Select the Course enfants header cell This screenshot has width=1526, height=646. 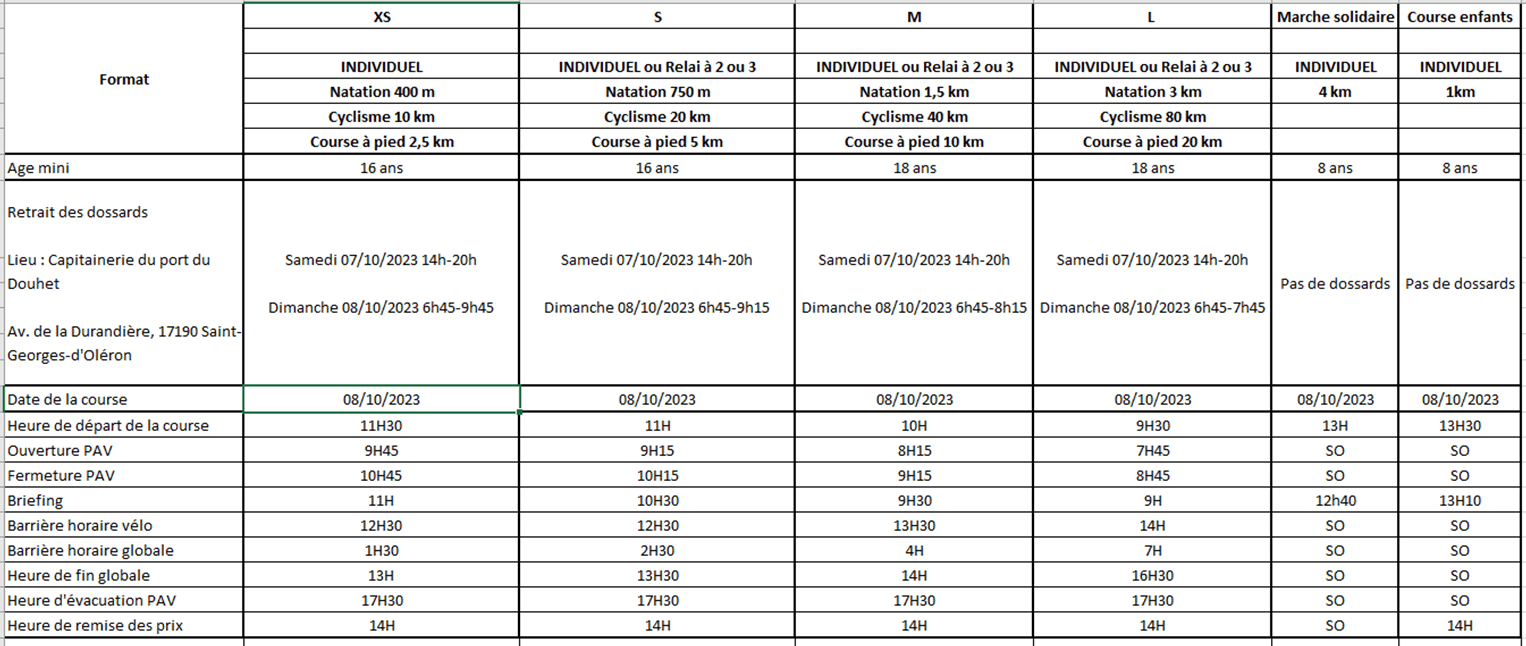pyautogui.click(x=1459, y=17)
